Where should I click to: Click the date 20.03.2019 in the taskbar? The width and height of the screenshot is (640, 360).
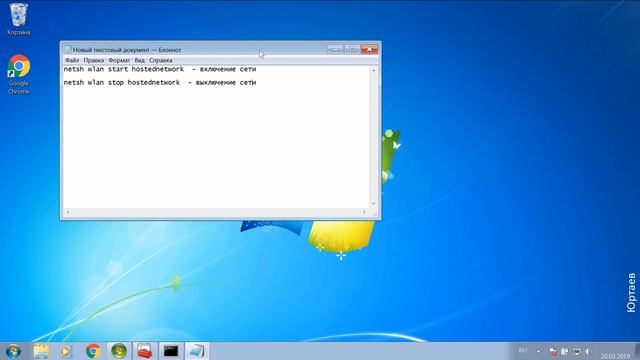coord(615,356)
